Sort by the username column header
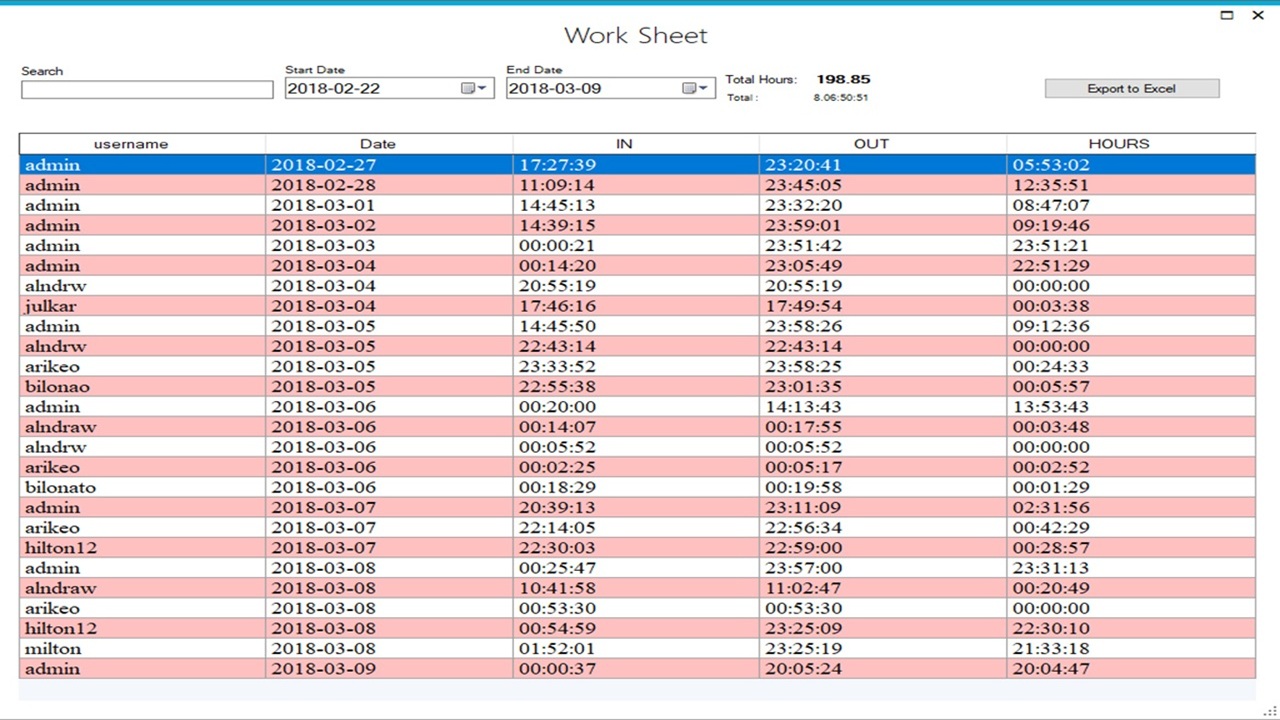Screen dimensions: 1280x720 (x=131, y=144)
